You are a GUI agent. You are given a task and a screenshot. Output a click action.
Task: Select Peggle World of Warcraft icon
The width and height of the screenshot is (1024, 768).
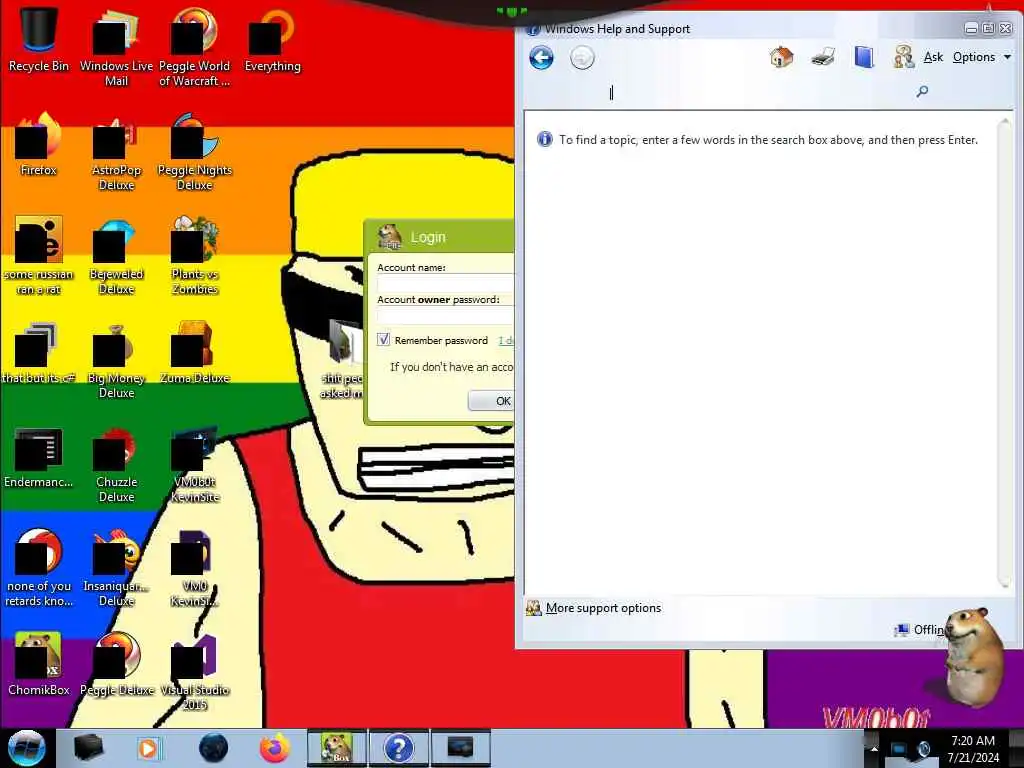coord(195,47)
